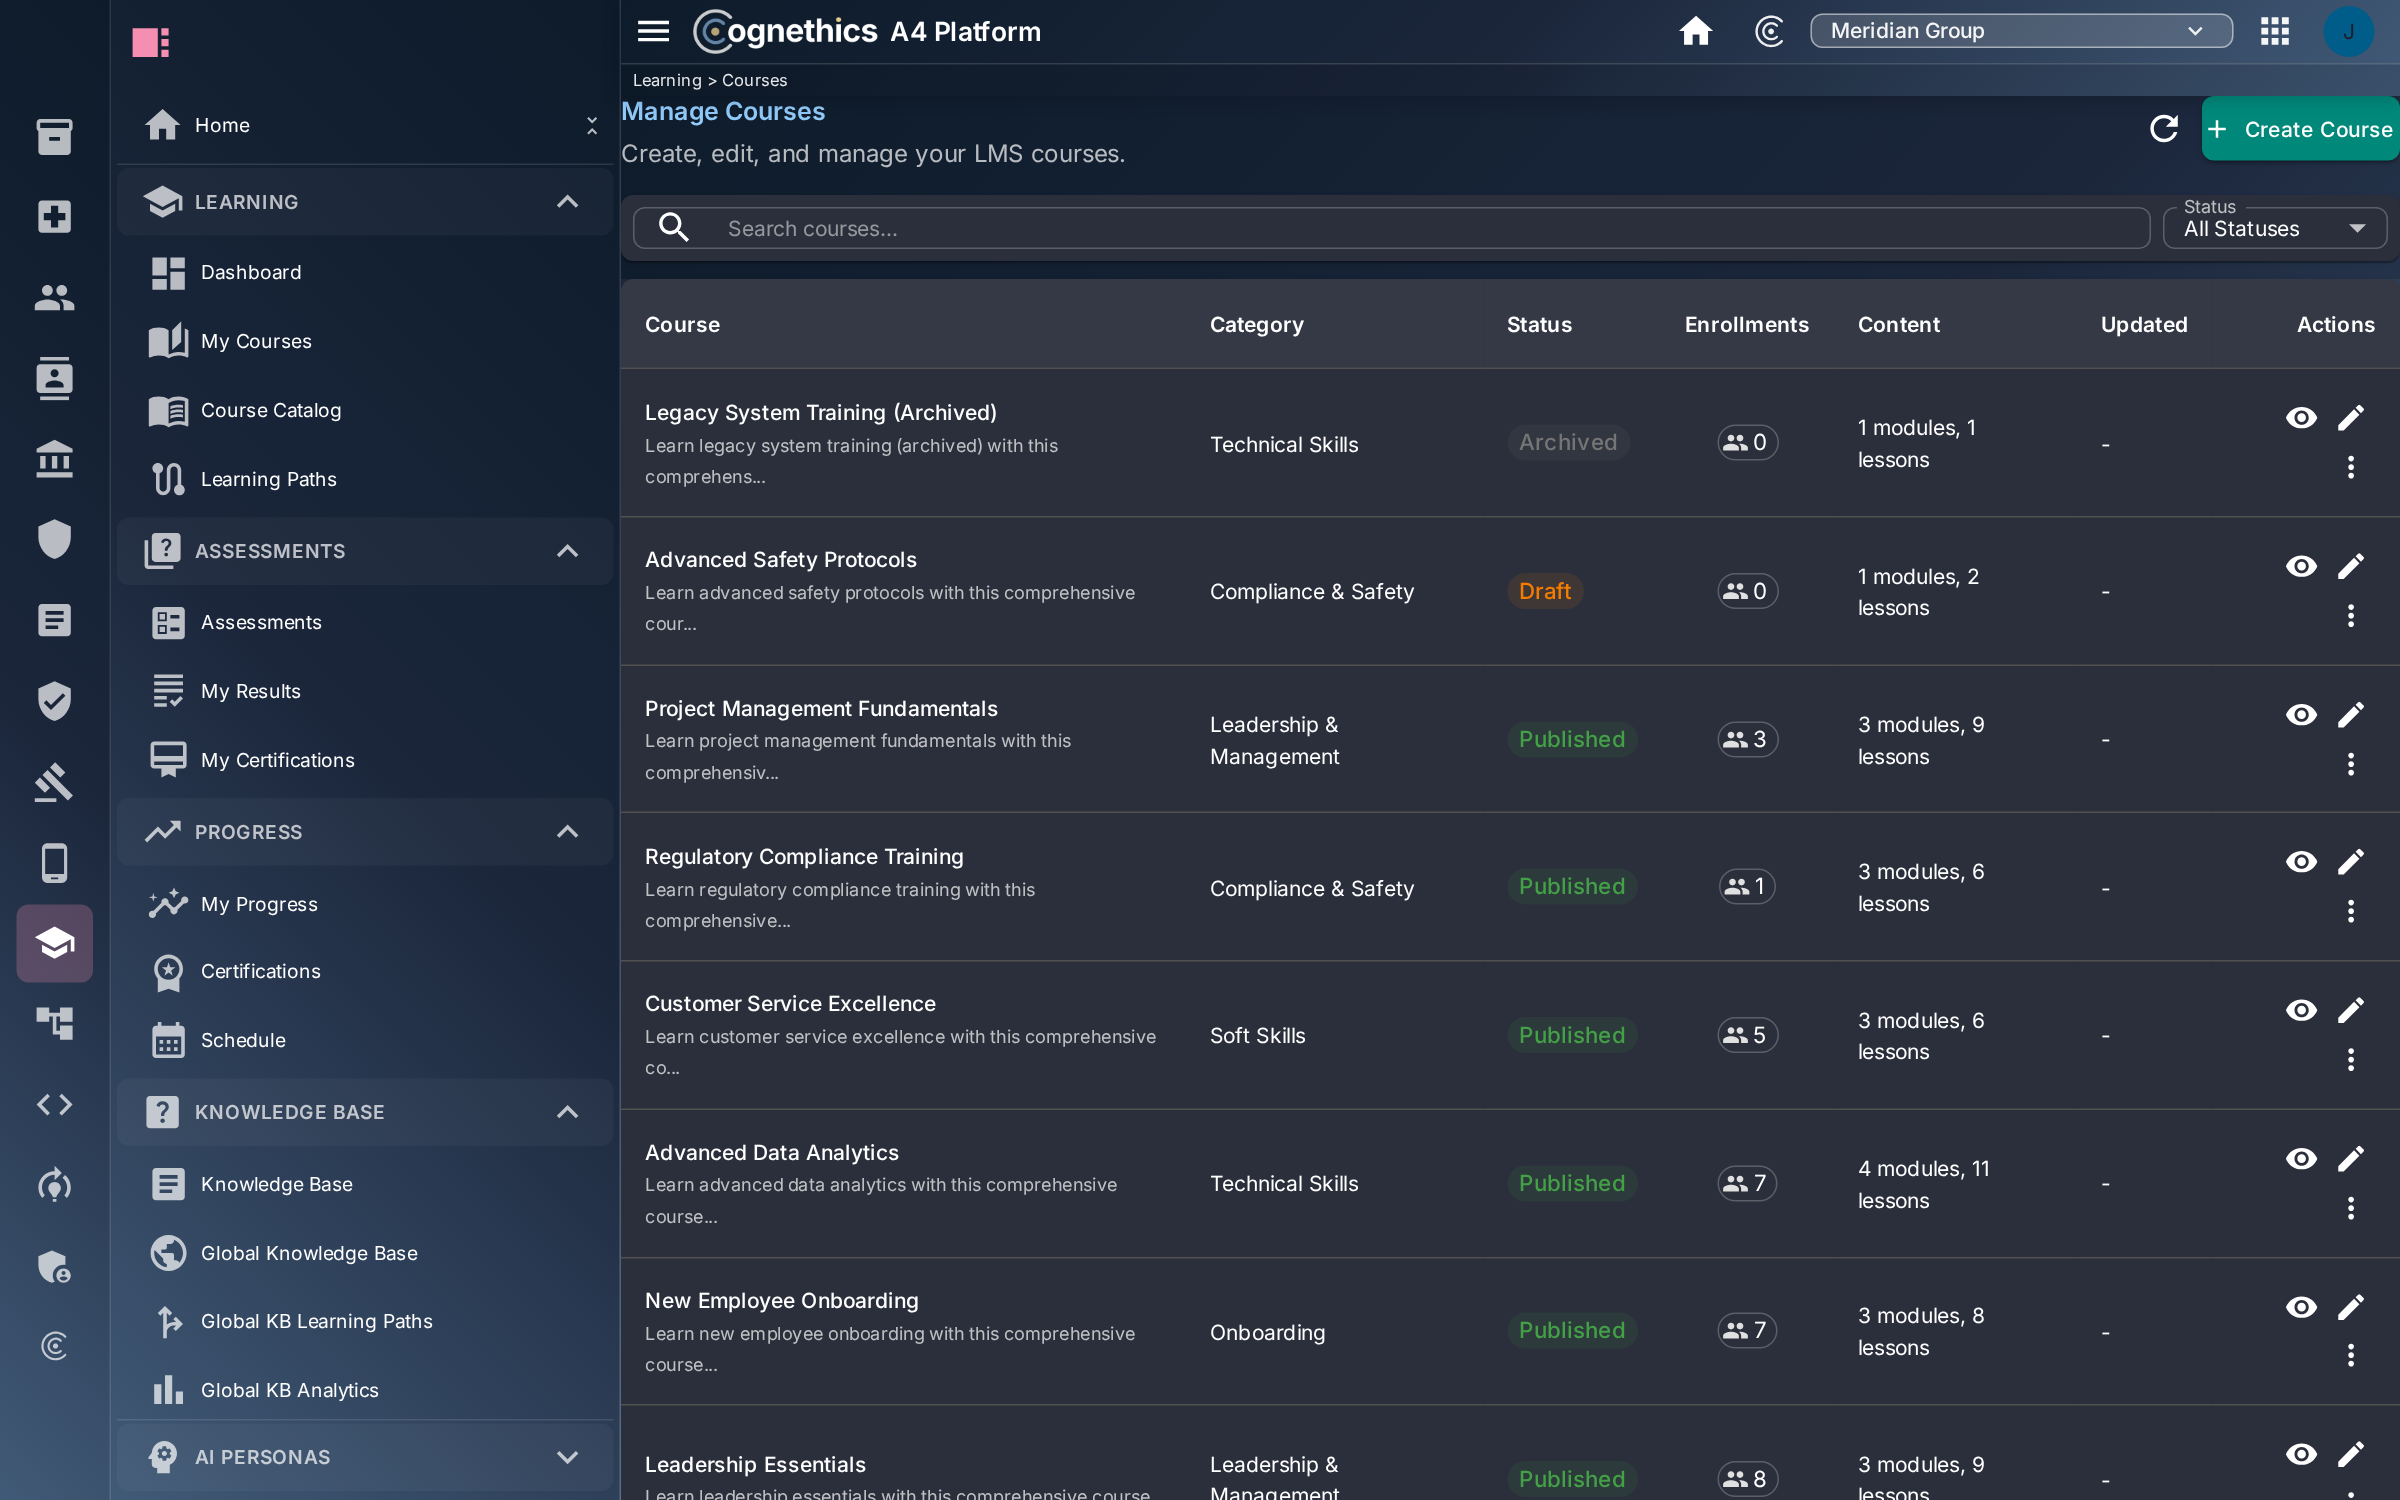Toggle the expander arrows next to Home
Viewport: 2400px width, 1500px height.
click(x=591, y=125)
